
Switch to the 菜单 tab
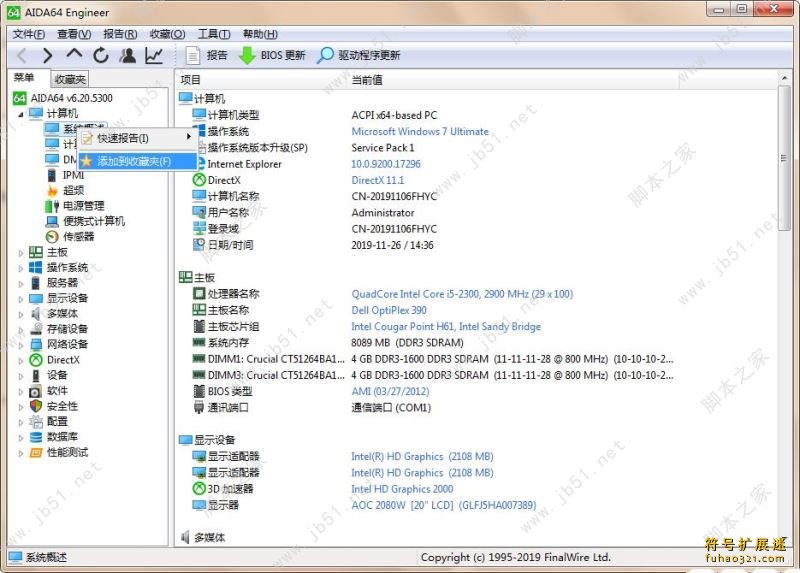tap(24, 78)
